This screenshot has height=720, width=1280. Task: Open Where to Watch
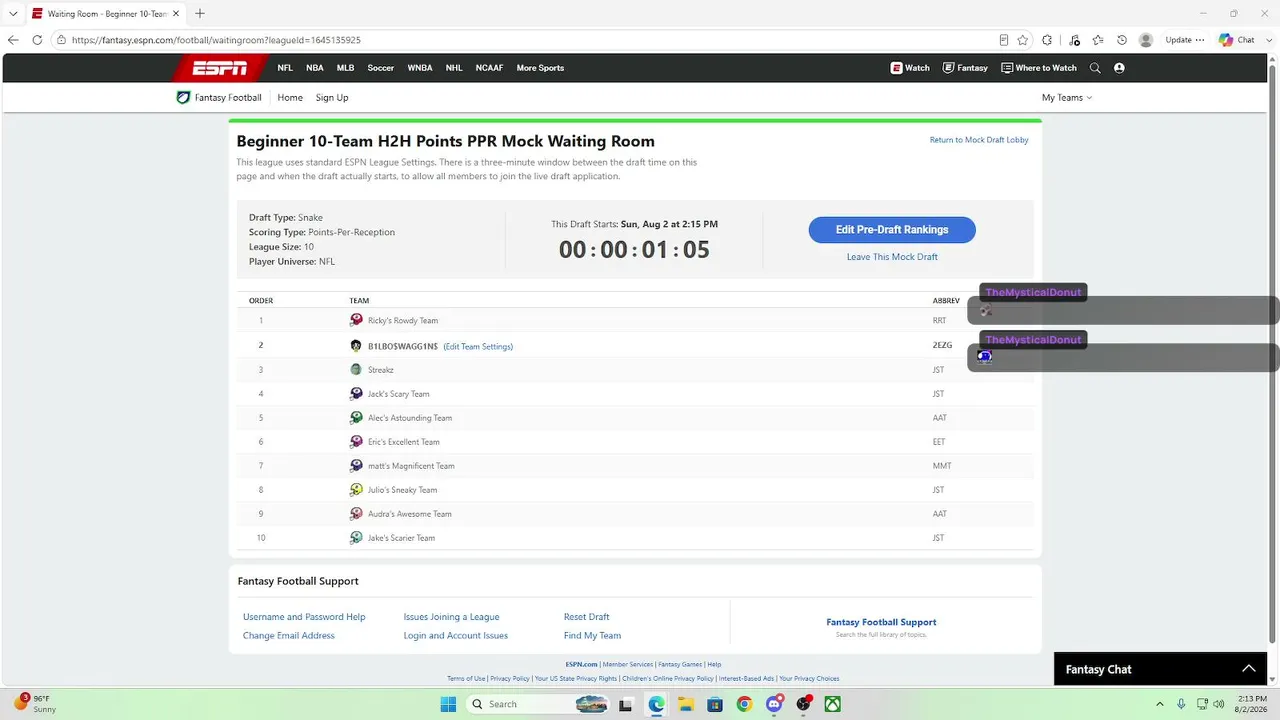(1038, 68)
